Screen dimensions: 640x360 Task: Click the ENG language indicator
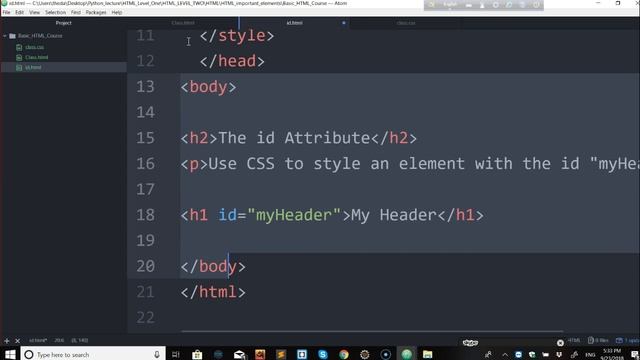(590, 355)
